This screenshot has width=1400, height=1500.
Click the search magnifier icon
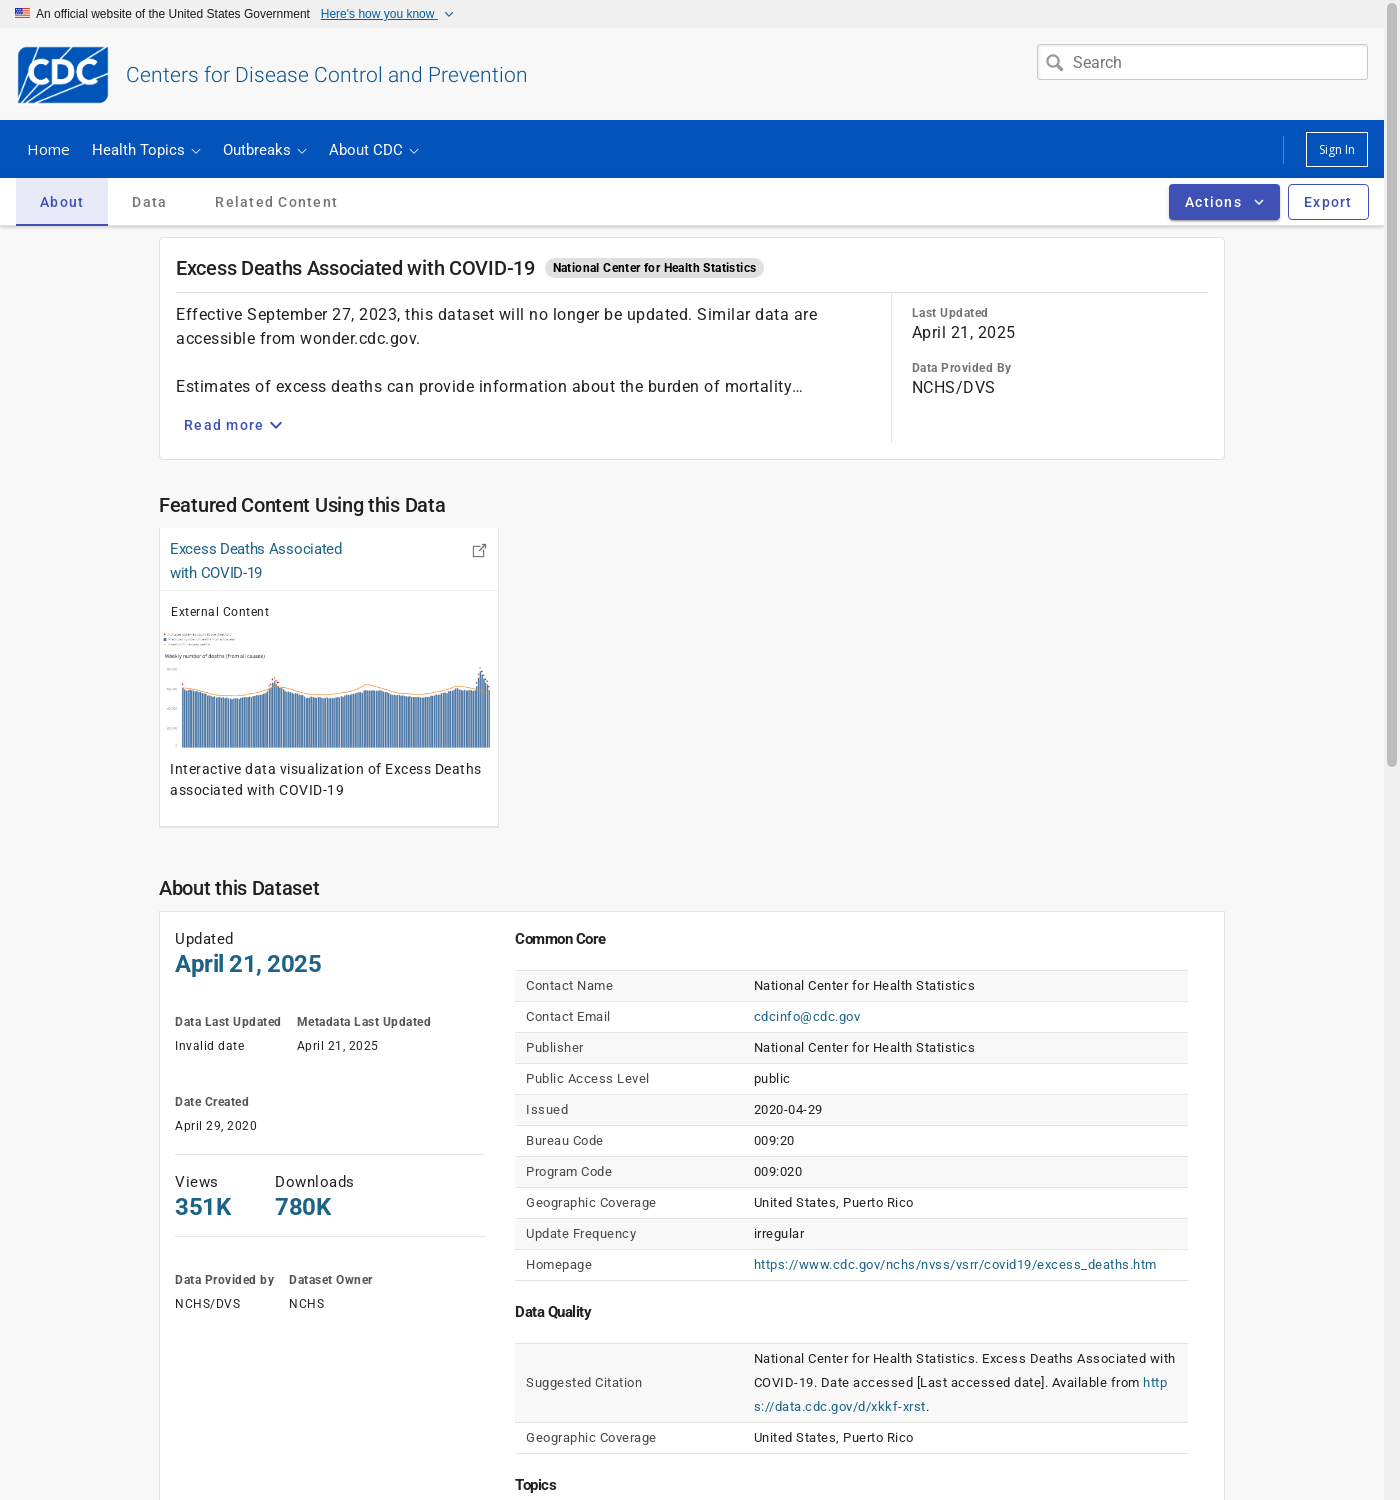[x=1054, y=63]
